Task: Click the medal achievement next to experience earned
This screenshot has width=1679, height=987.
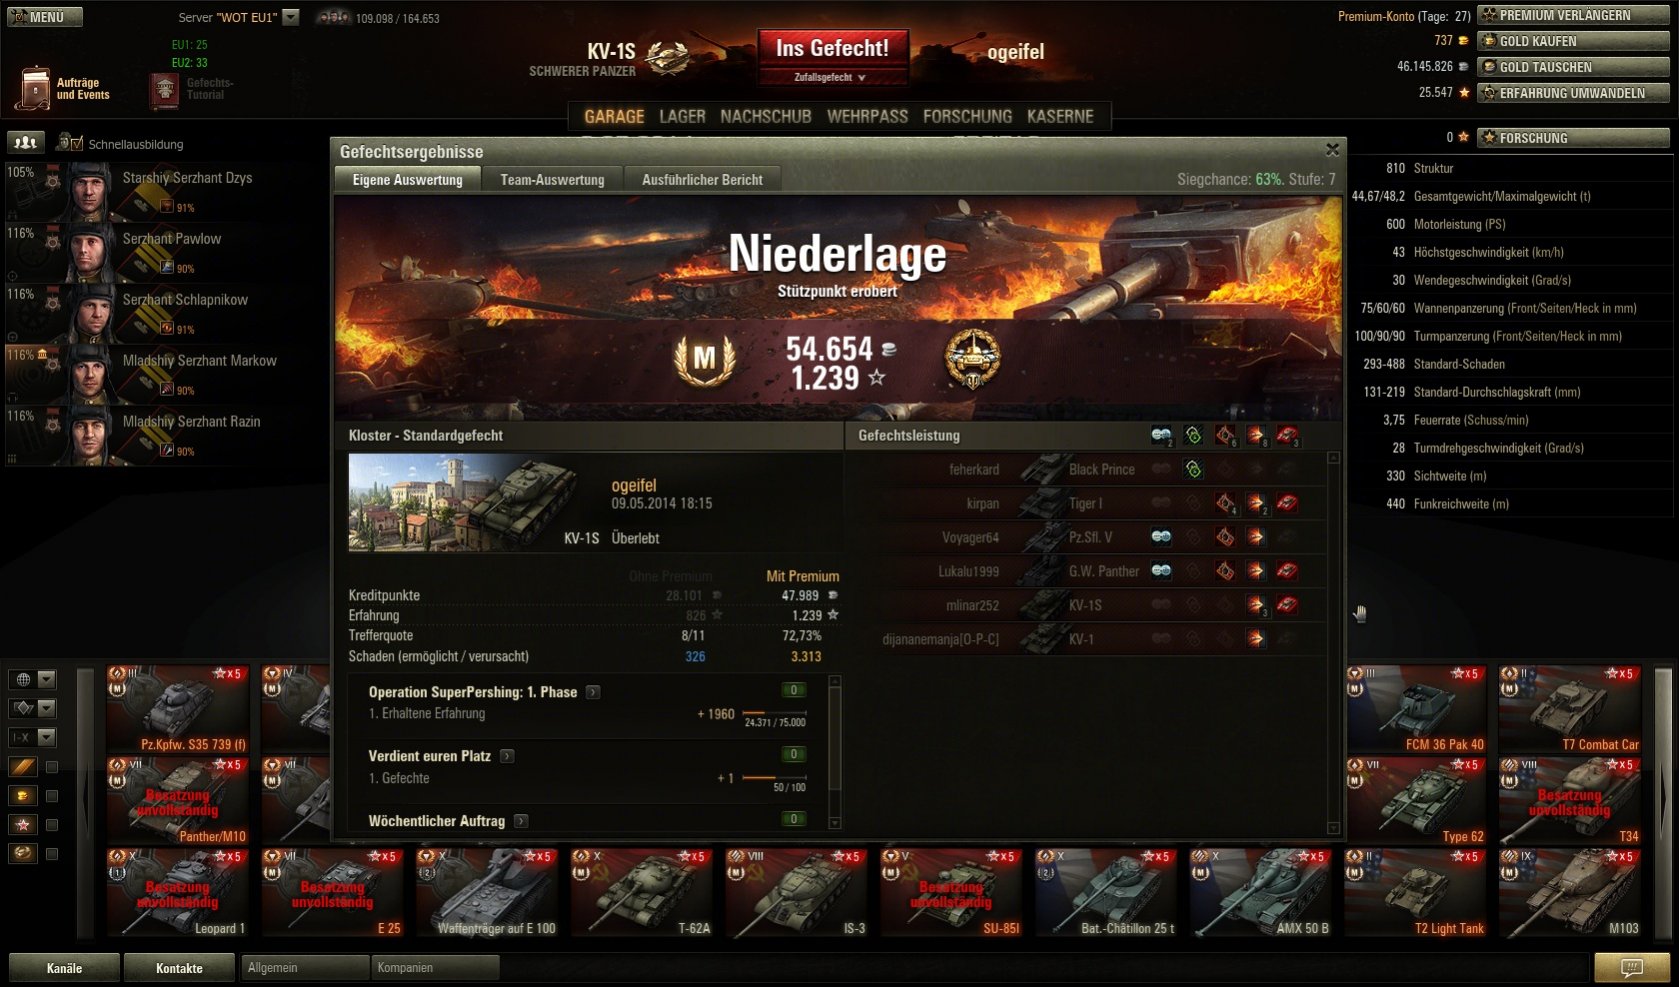Action: coord(973,359)
